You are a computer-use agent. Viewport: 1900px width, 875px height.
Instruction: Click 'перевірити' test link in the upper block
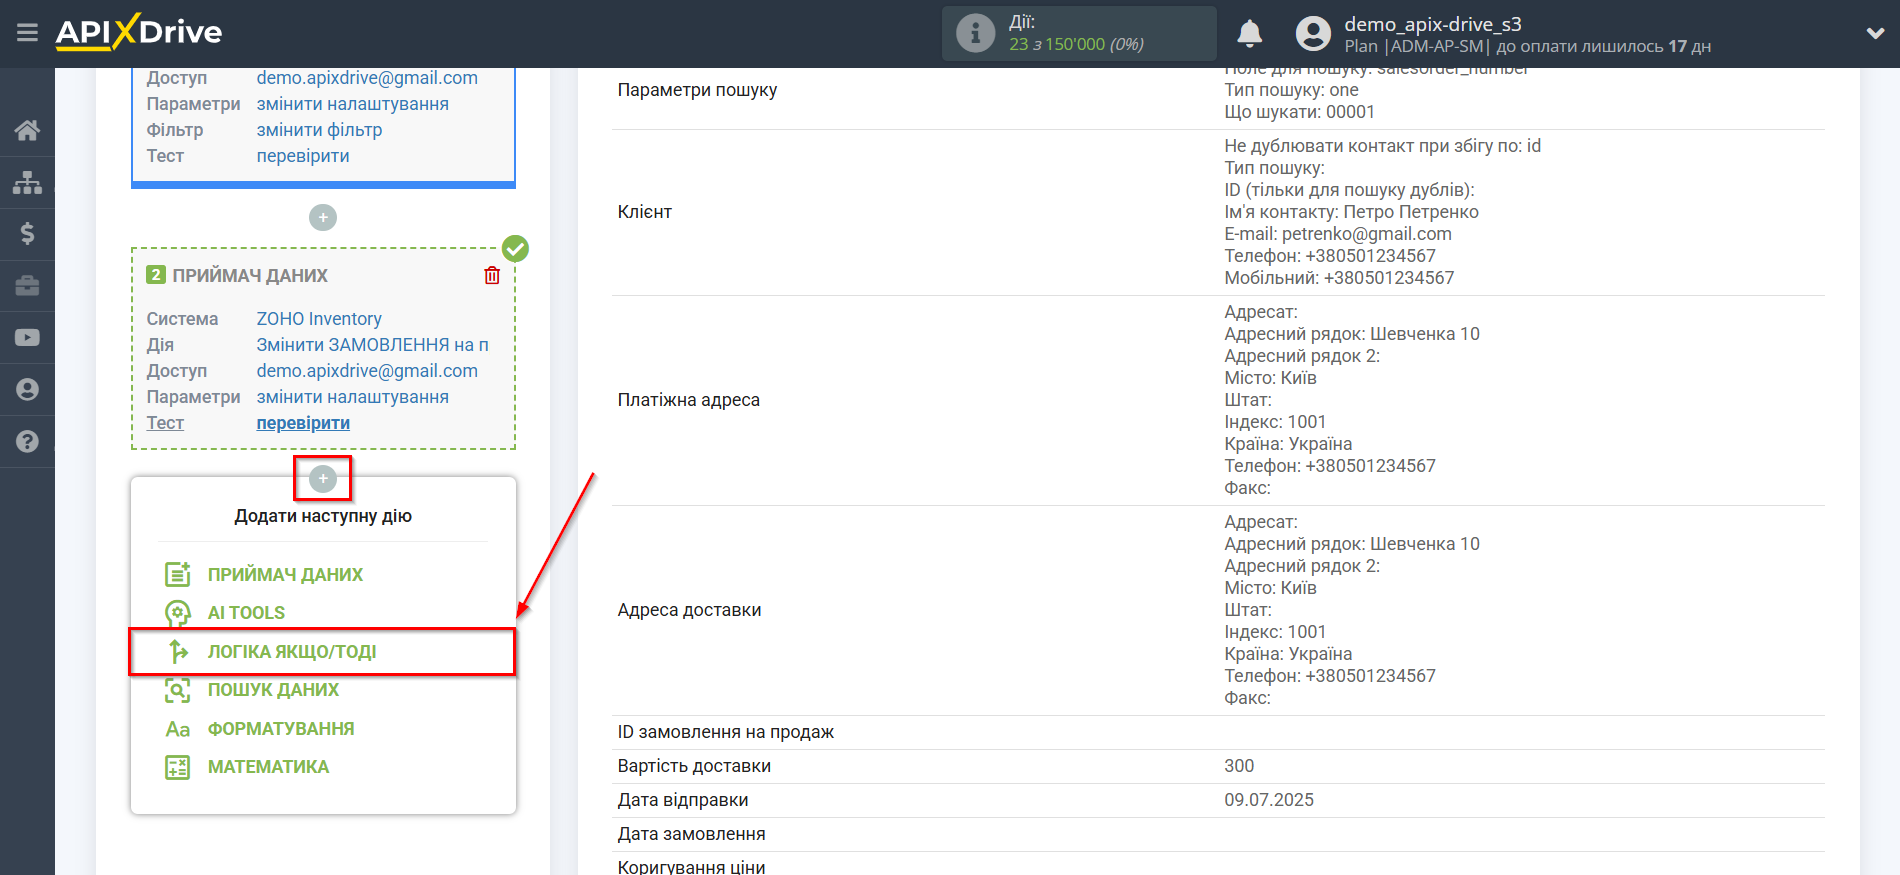tap(303, 156)
